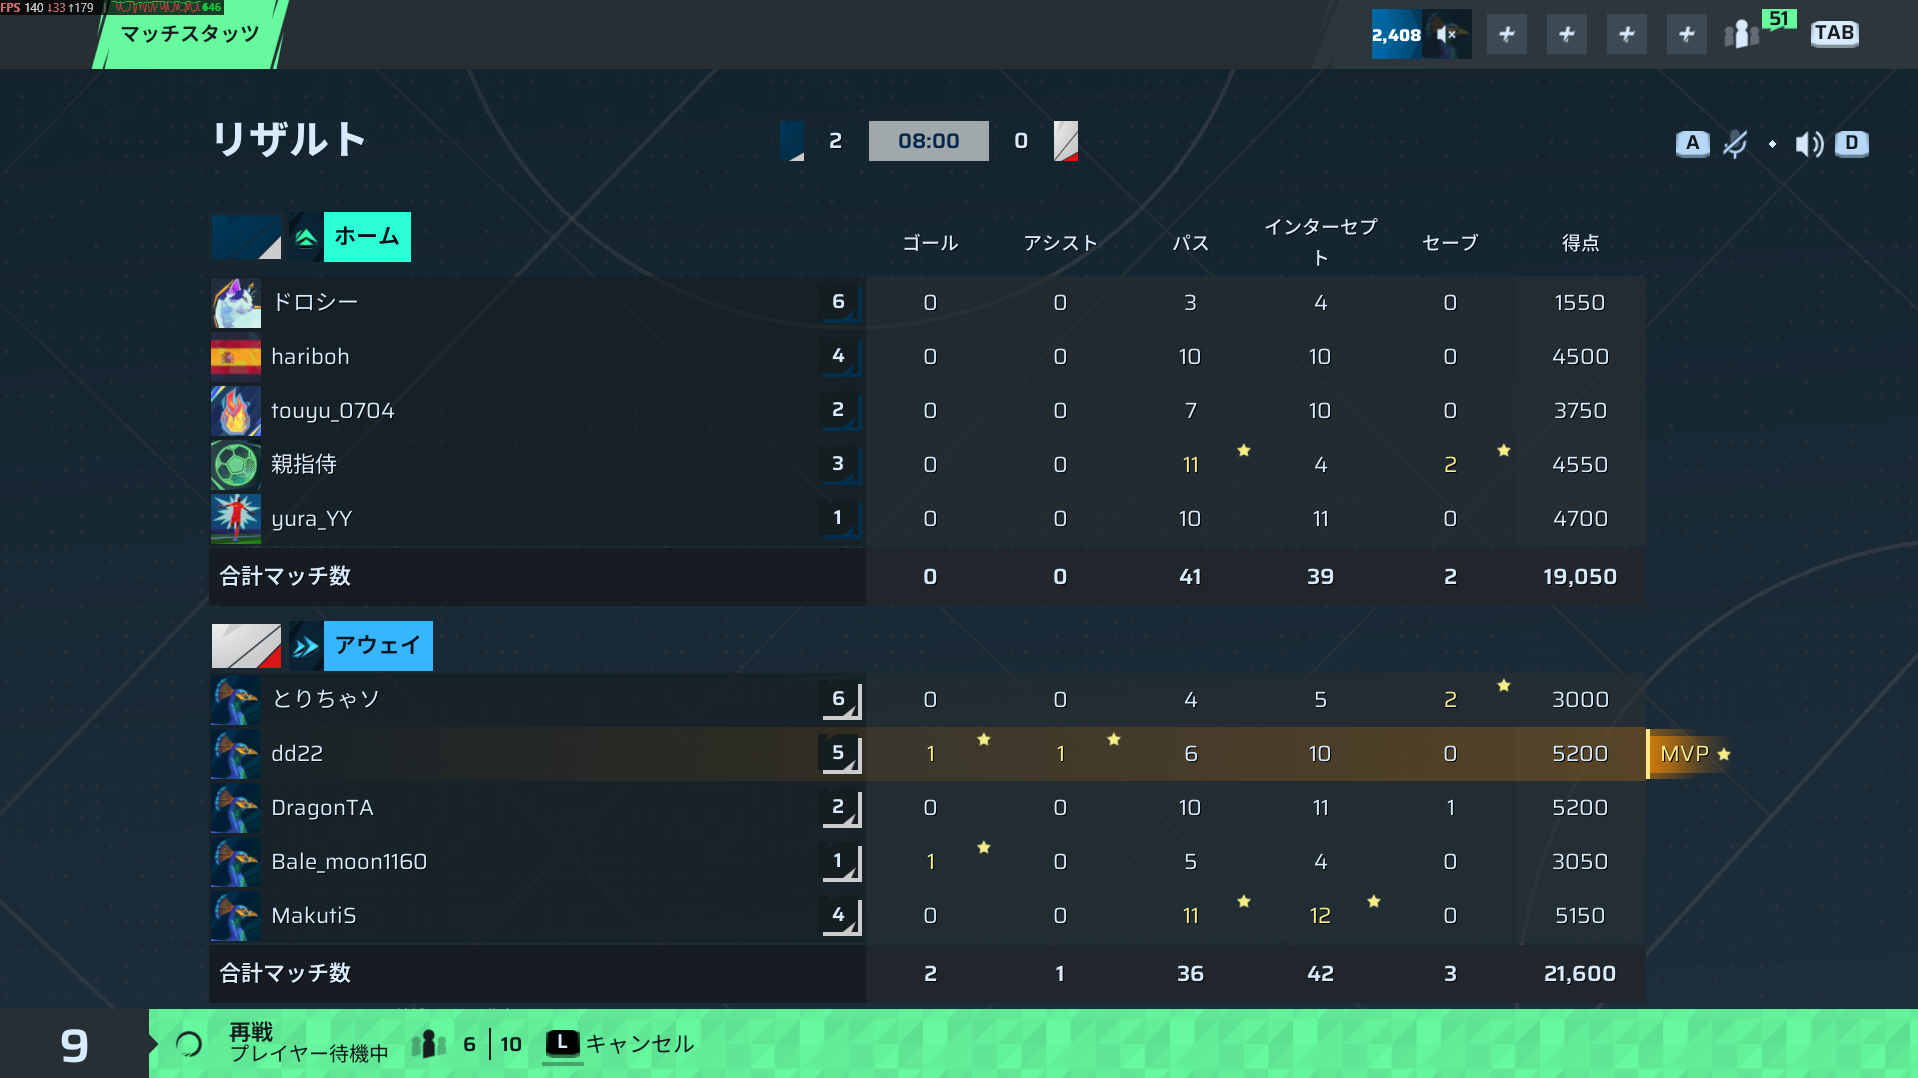The width and height of the screenshot is (1918, 1078).
Task: Click the A key voice chat toggle
Action: (x=1692, y=143)
